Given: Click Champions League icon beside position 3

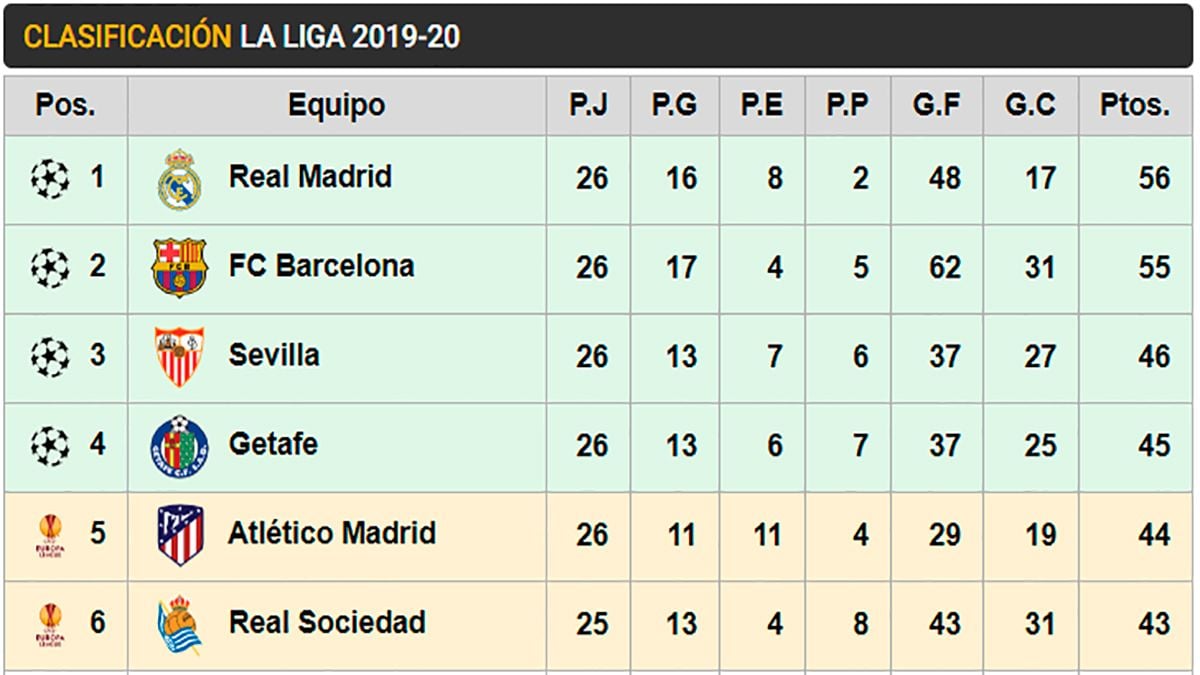Looking at the screenshot, I should 50,357.
